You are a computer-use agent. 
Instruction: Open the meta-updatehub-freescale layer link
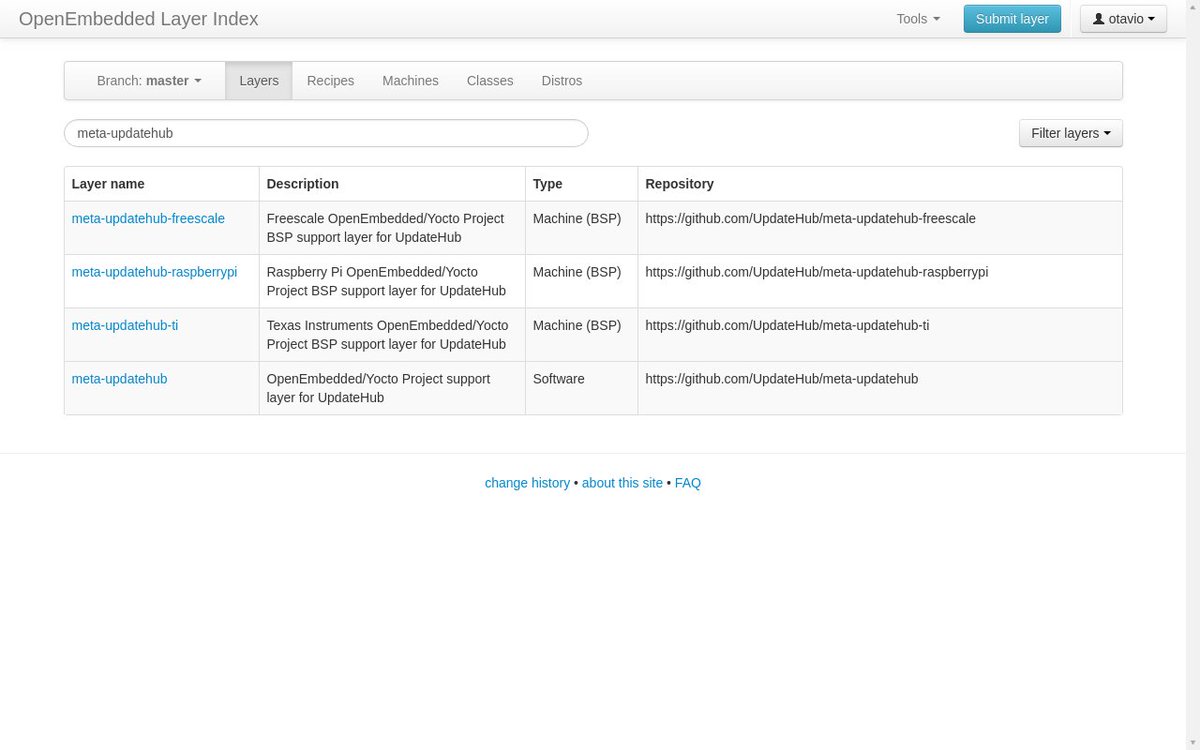148,218
